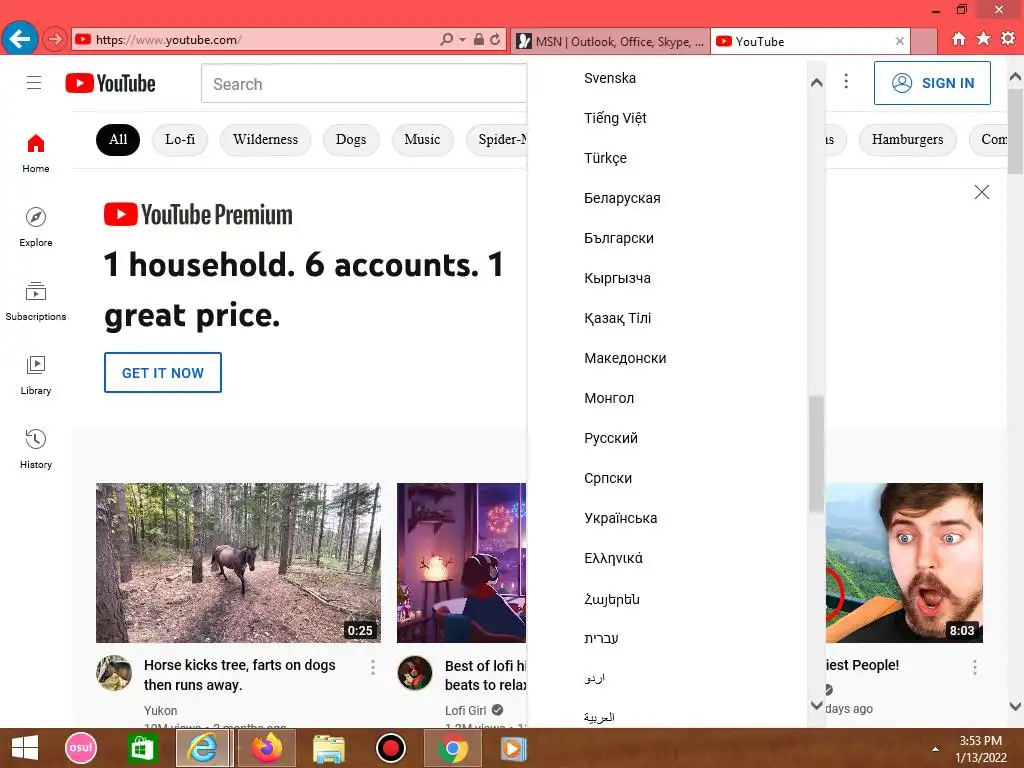Open address bar autocomplete dropdown arrow
The image size is (1024, 768).
coord(462,40)
